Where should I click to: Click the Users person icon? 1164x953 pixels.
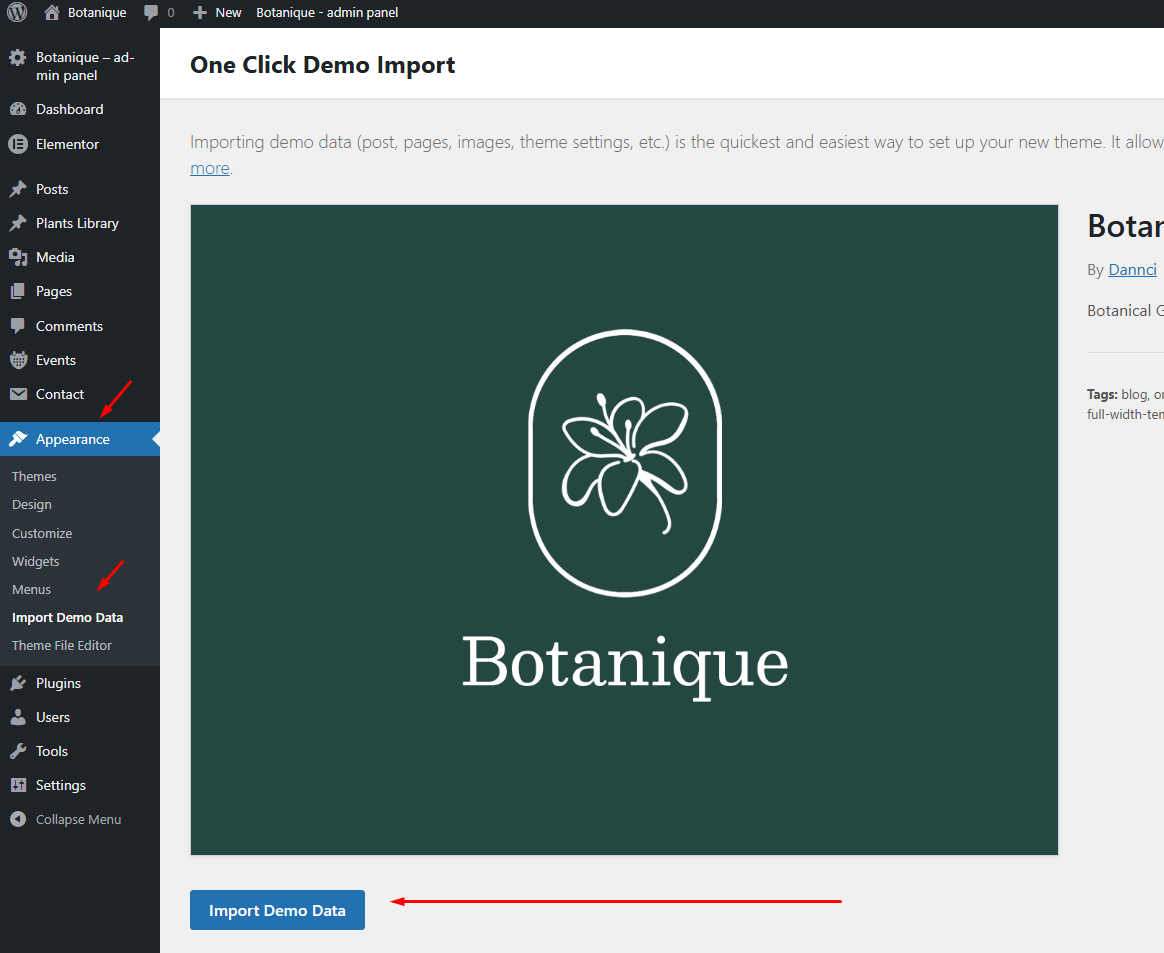pos(18,718)
